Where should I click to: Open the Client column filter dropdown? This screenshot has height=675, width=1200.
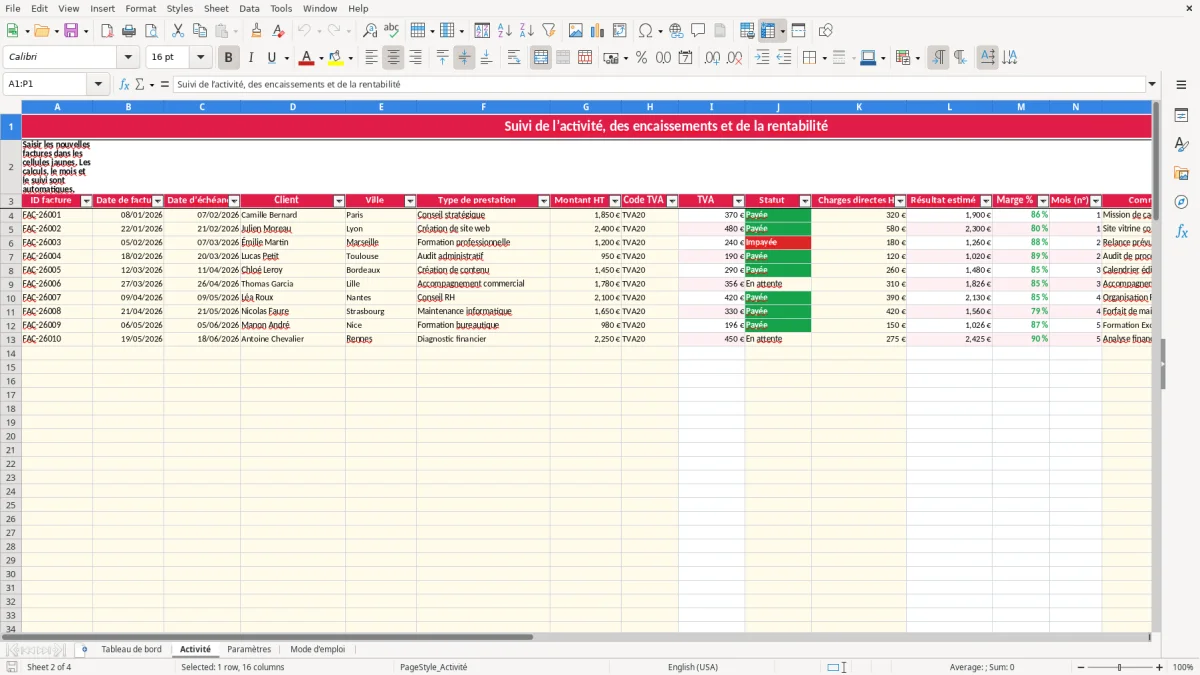[x=338, y=201]
